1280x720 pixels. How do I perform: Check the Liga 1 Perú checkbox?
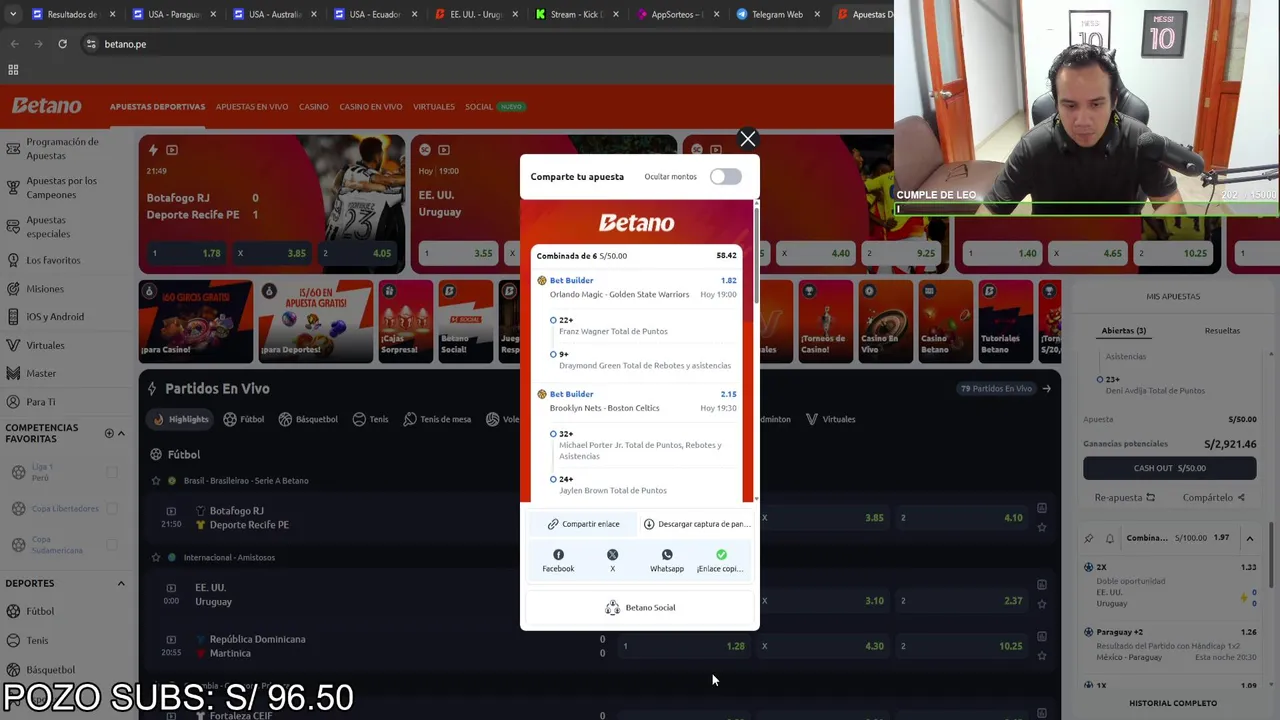112,472
